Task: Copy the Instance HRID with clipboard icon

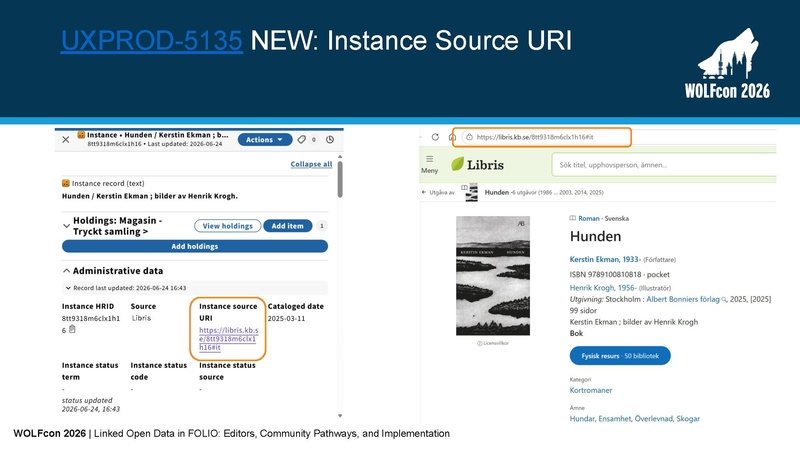Action: (72, 330)
